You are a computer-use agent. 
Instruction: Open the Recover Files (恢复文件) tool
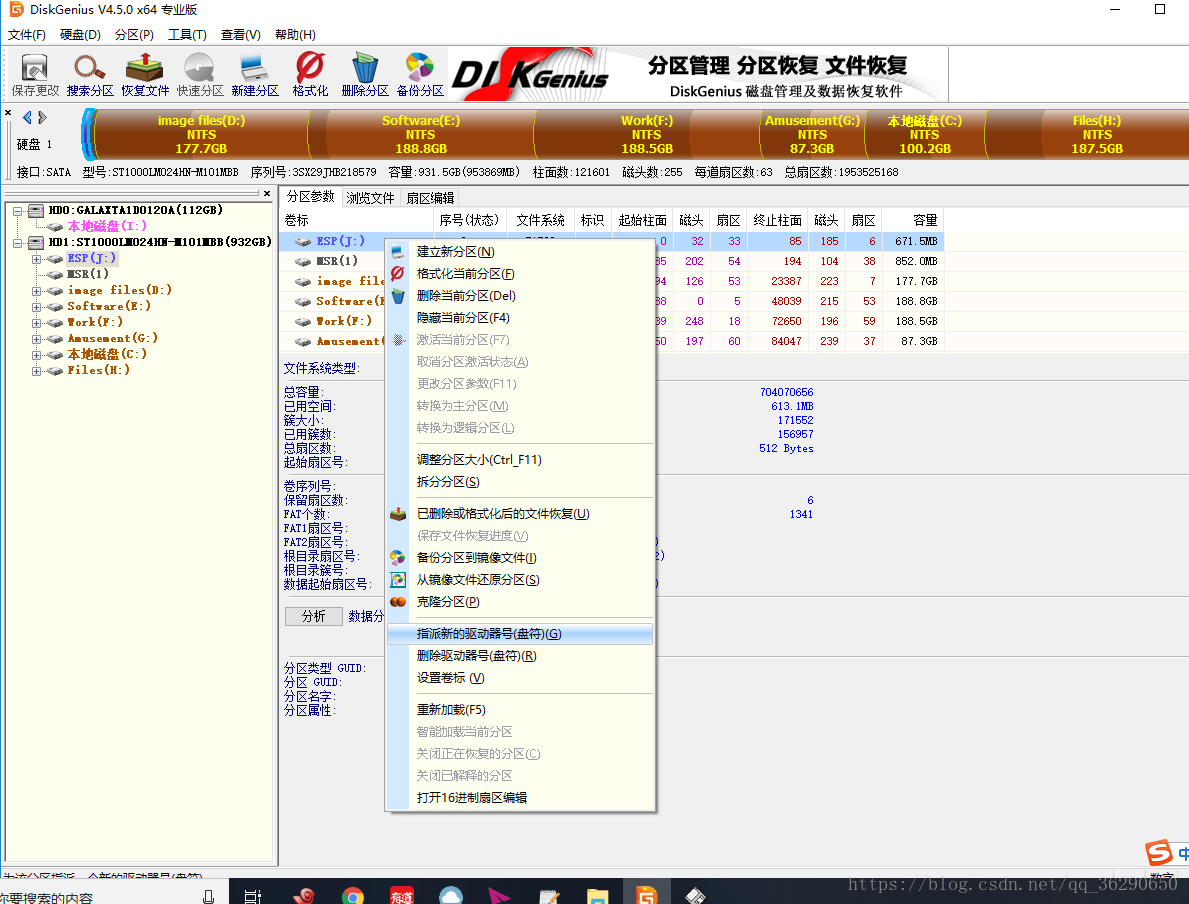tap(145, 75)
